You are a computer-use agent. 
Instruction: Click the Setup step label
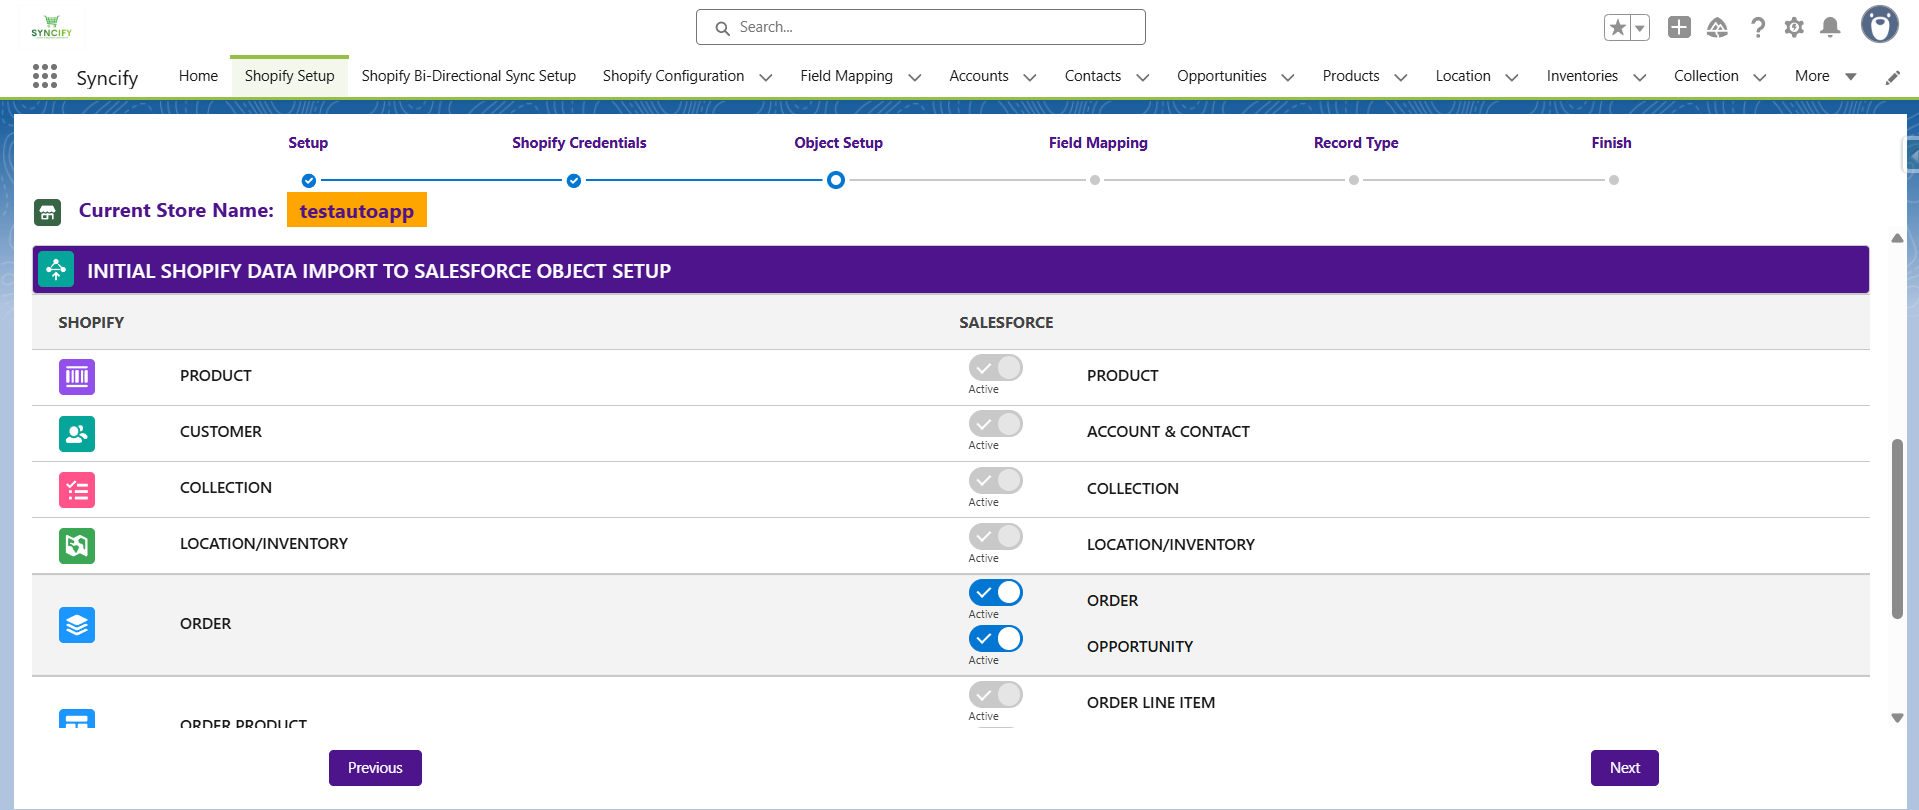(x=308, y=143)
